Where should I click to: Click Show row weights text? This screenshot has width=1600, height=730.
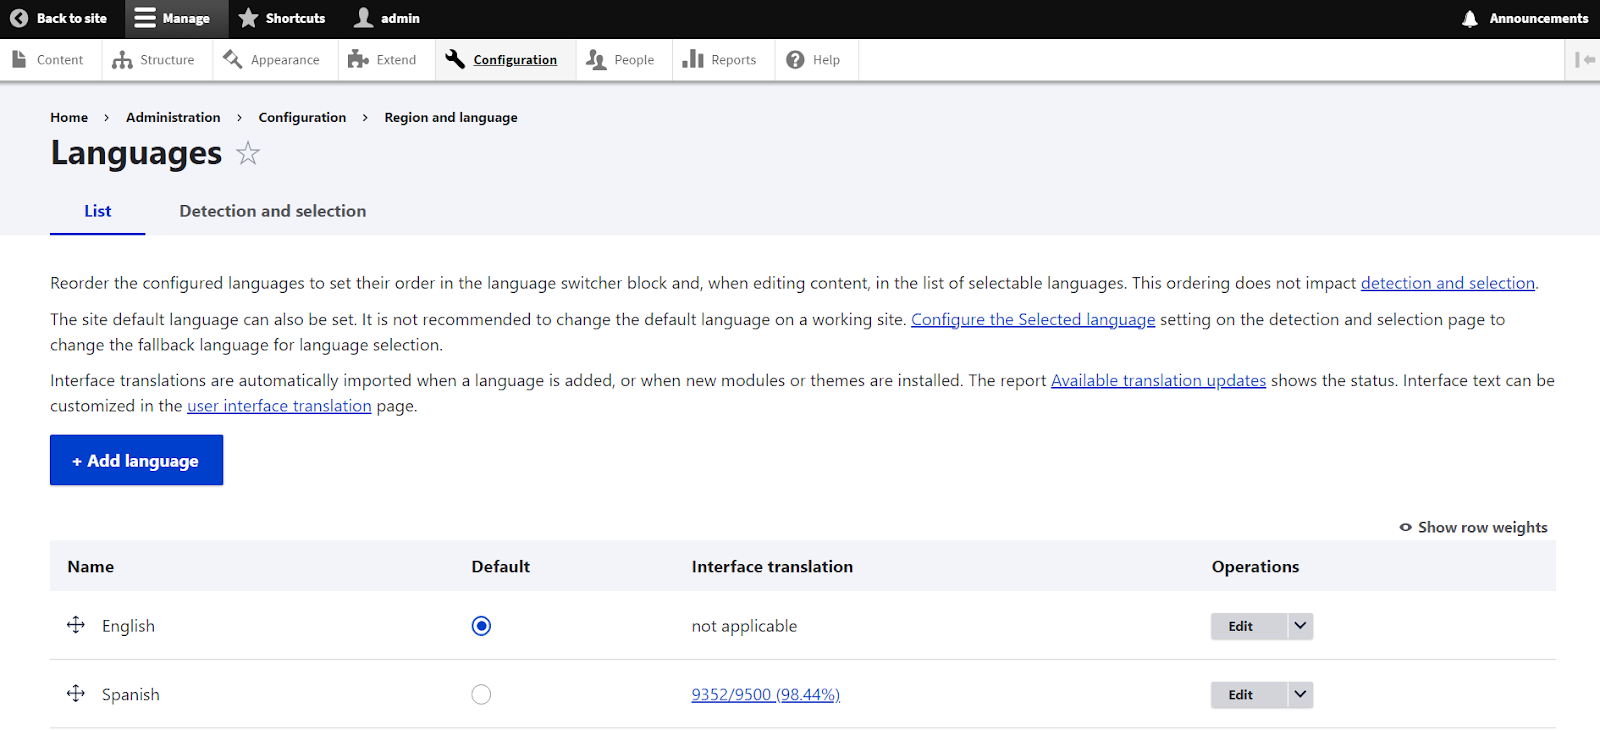click(1482, 527)
